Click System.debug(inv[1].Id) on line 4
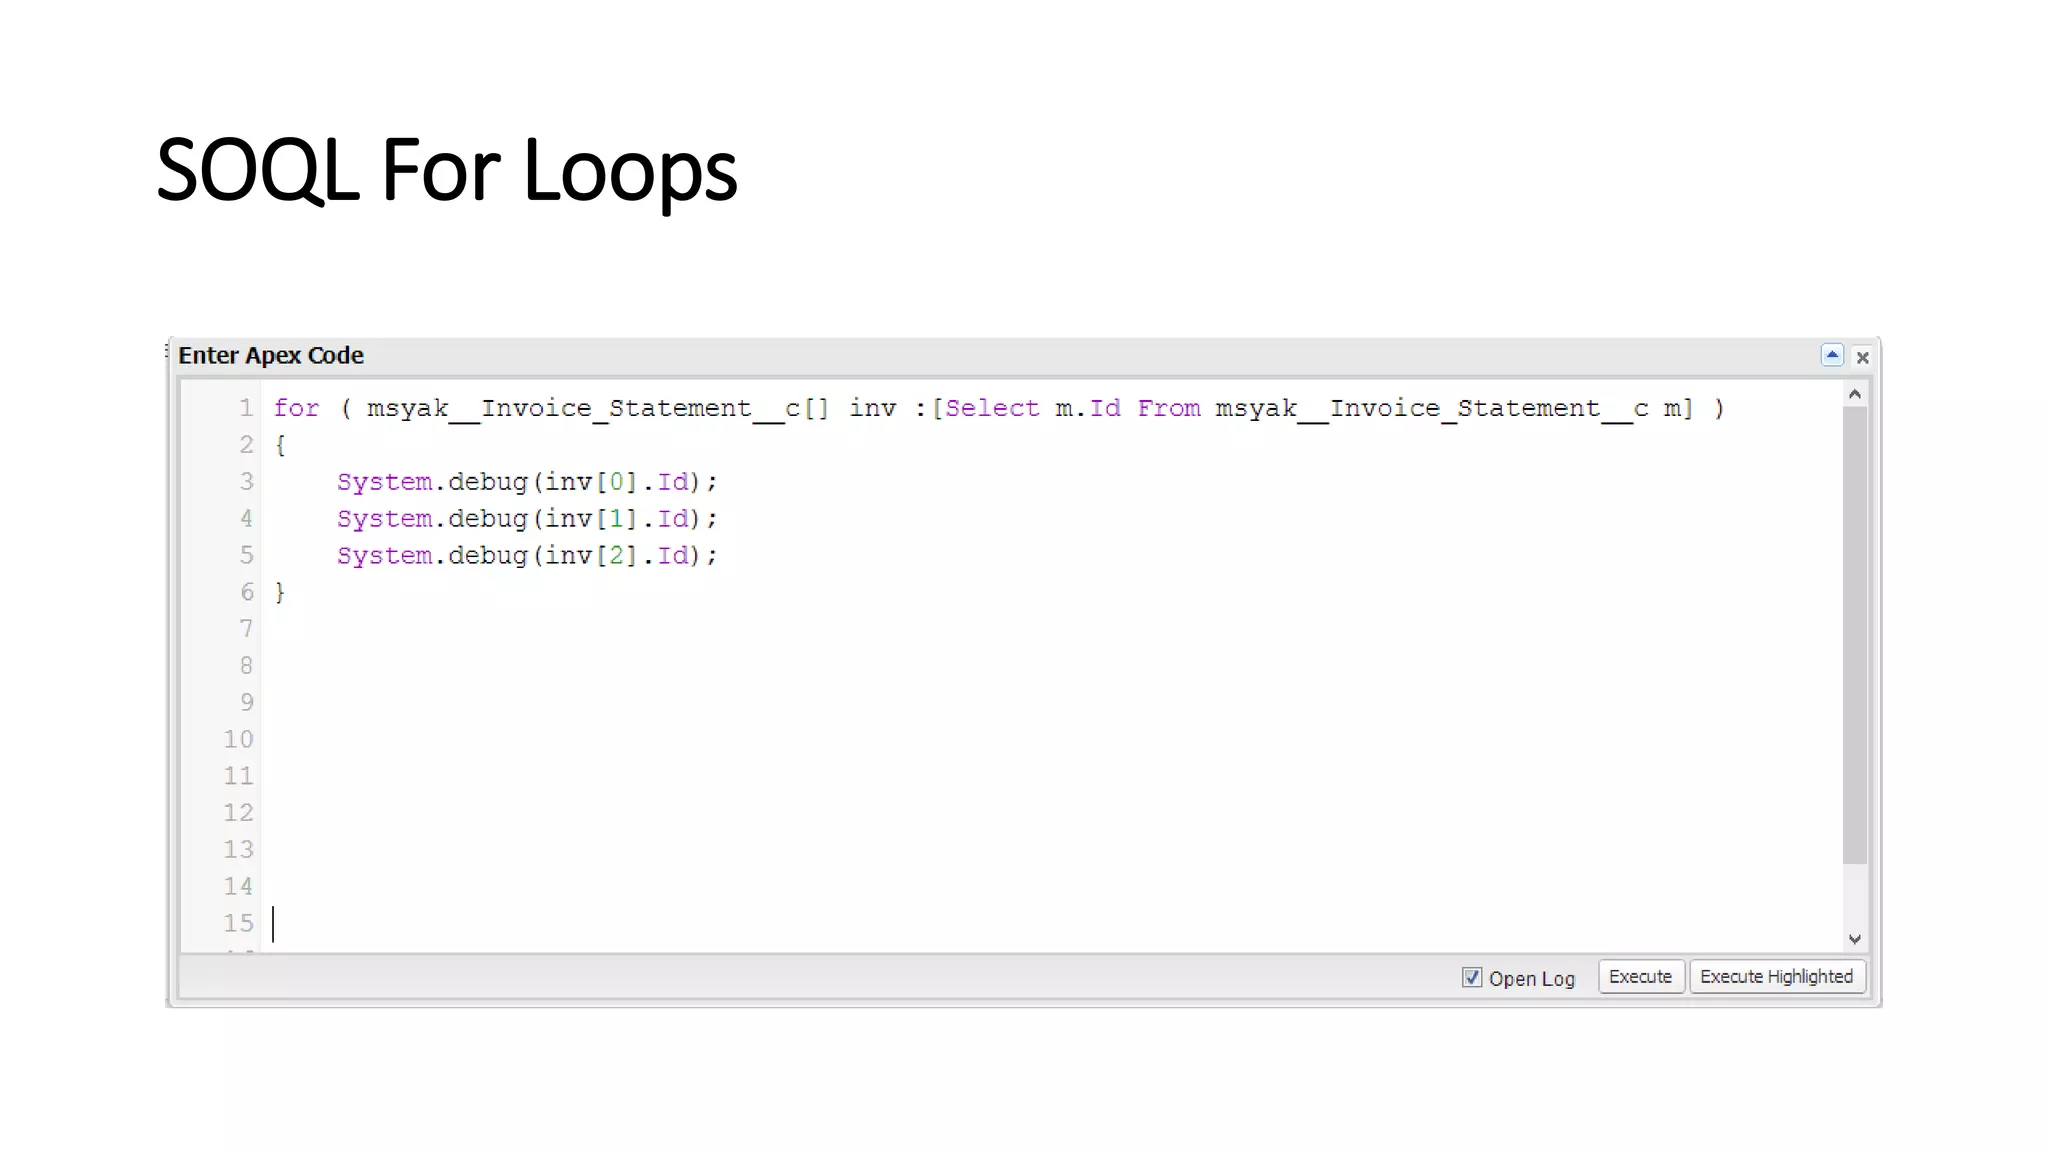Image resolution: width=2048 pixels, height=1152 pixels. (x=527, y=519)
